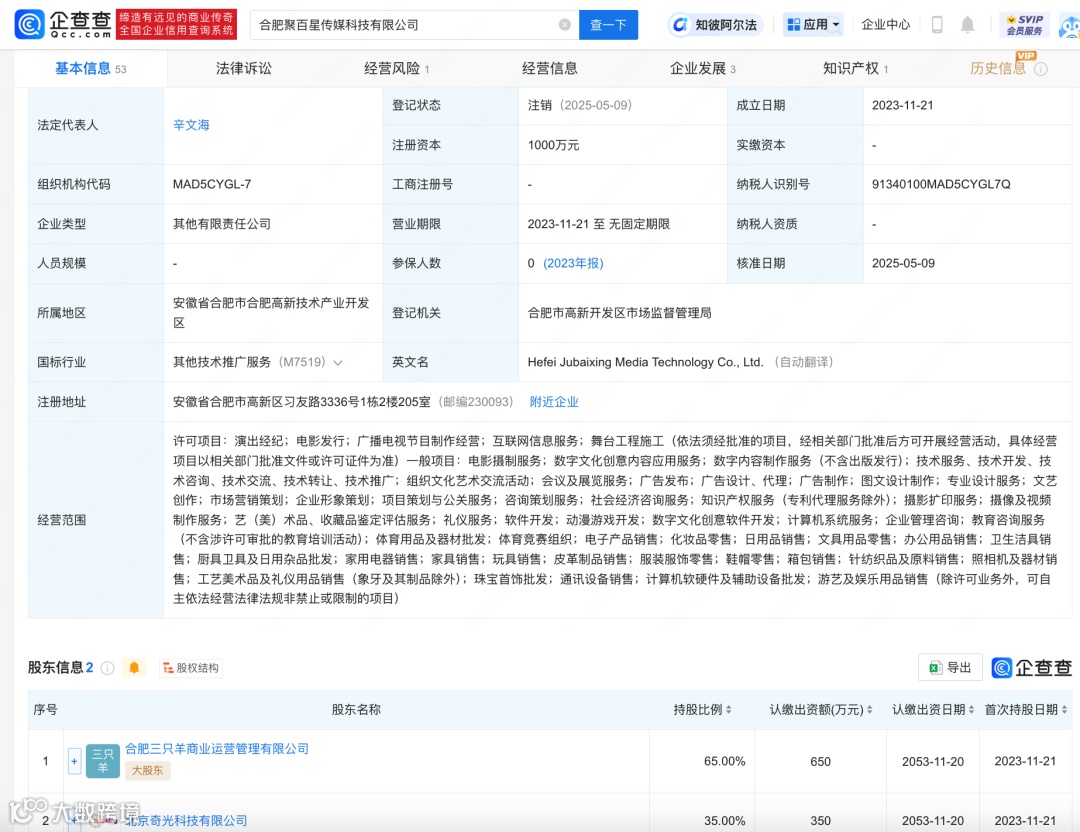
Task: Select taxpayer ID 91340100MAD5CYGL7Q
Action: point(941,185)
